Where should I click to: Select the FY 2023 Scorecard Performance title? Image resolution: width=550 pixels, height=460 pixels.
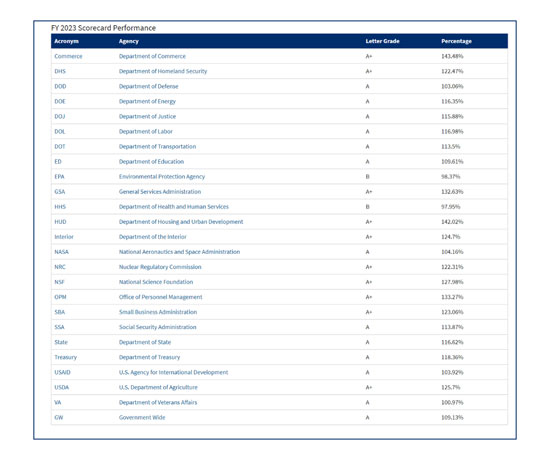[x=103, y=28]
